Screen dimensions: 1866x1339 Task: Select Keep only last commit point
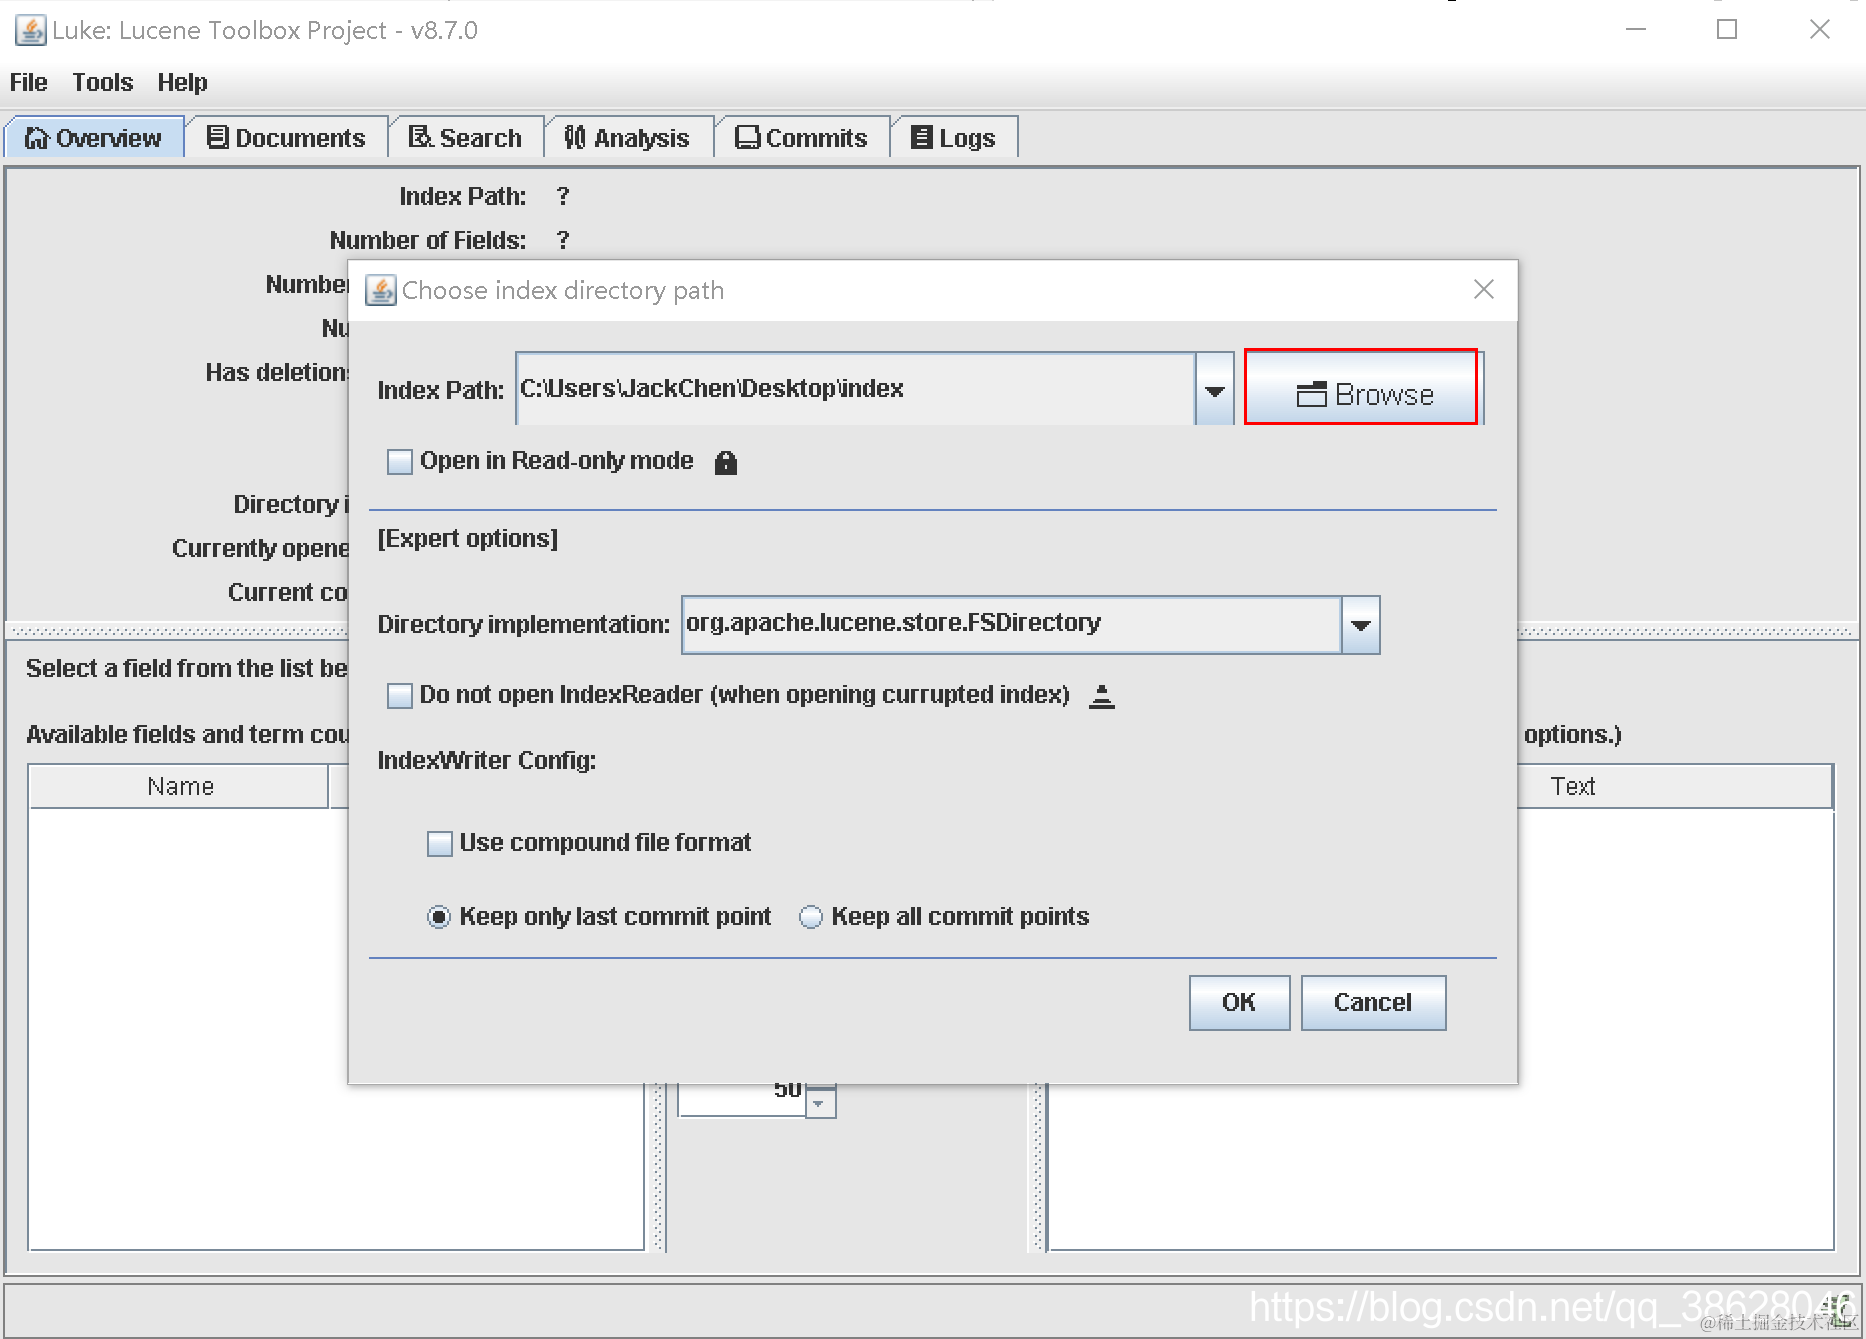(439, 917)
